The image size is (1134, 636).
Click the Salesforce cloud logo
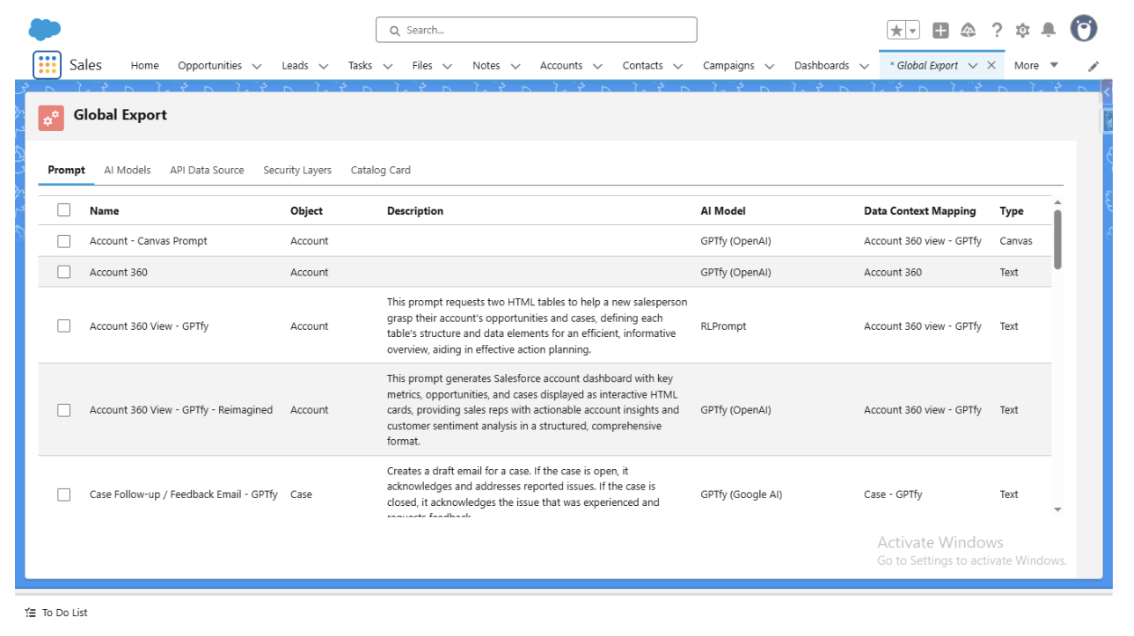(45, 29)
